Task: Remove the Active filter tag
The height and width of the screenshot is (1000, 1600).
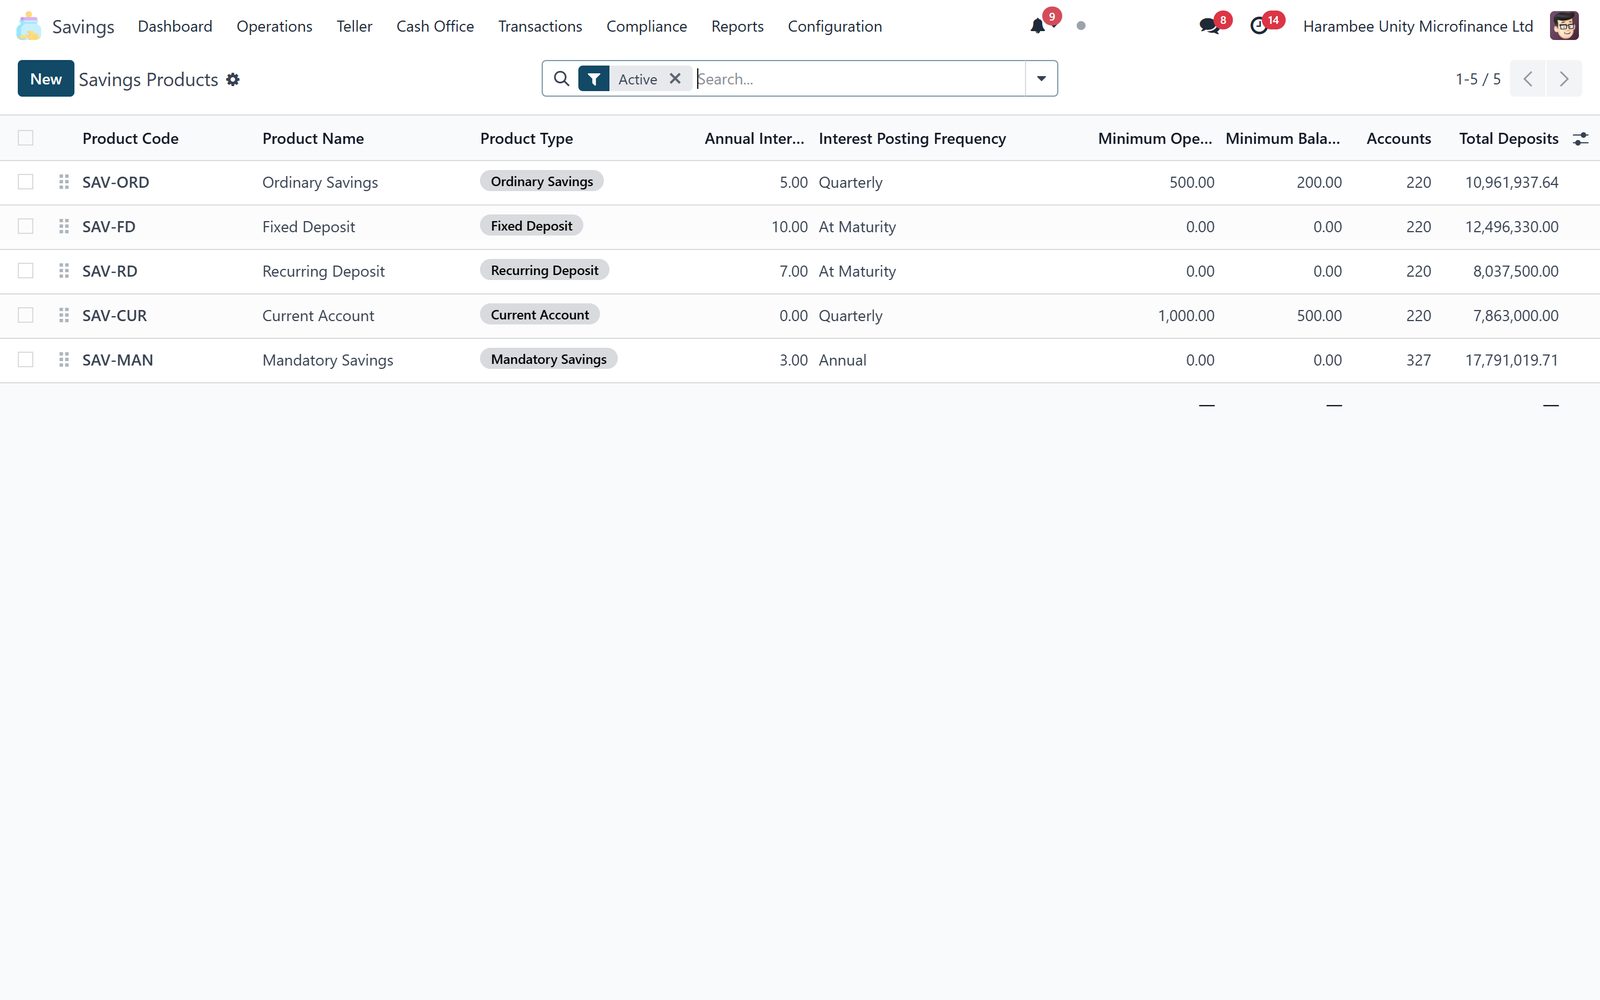Action: 675,79
